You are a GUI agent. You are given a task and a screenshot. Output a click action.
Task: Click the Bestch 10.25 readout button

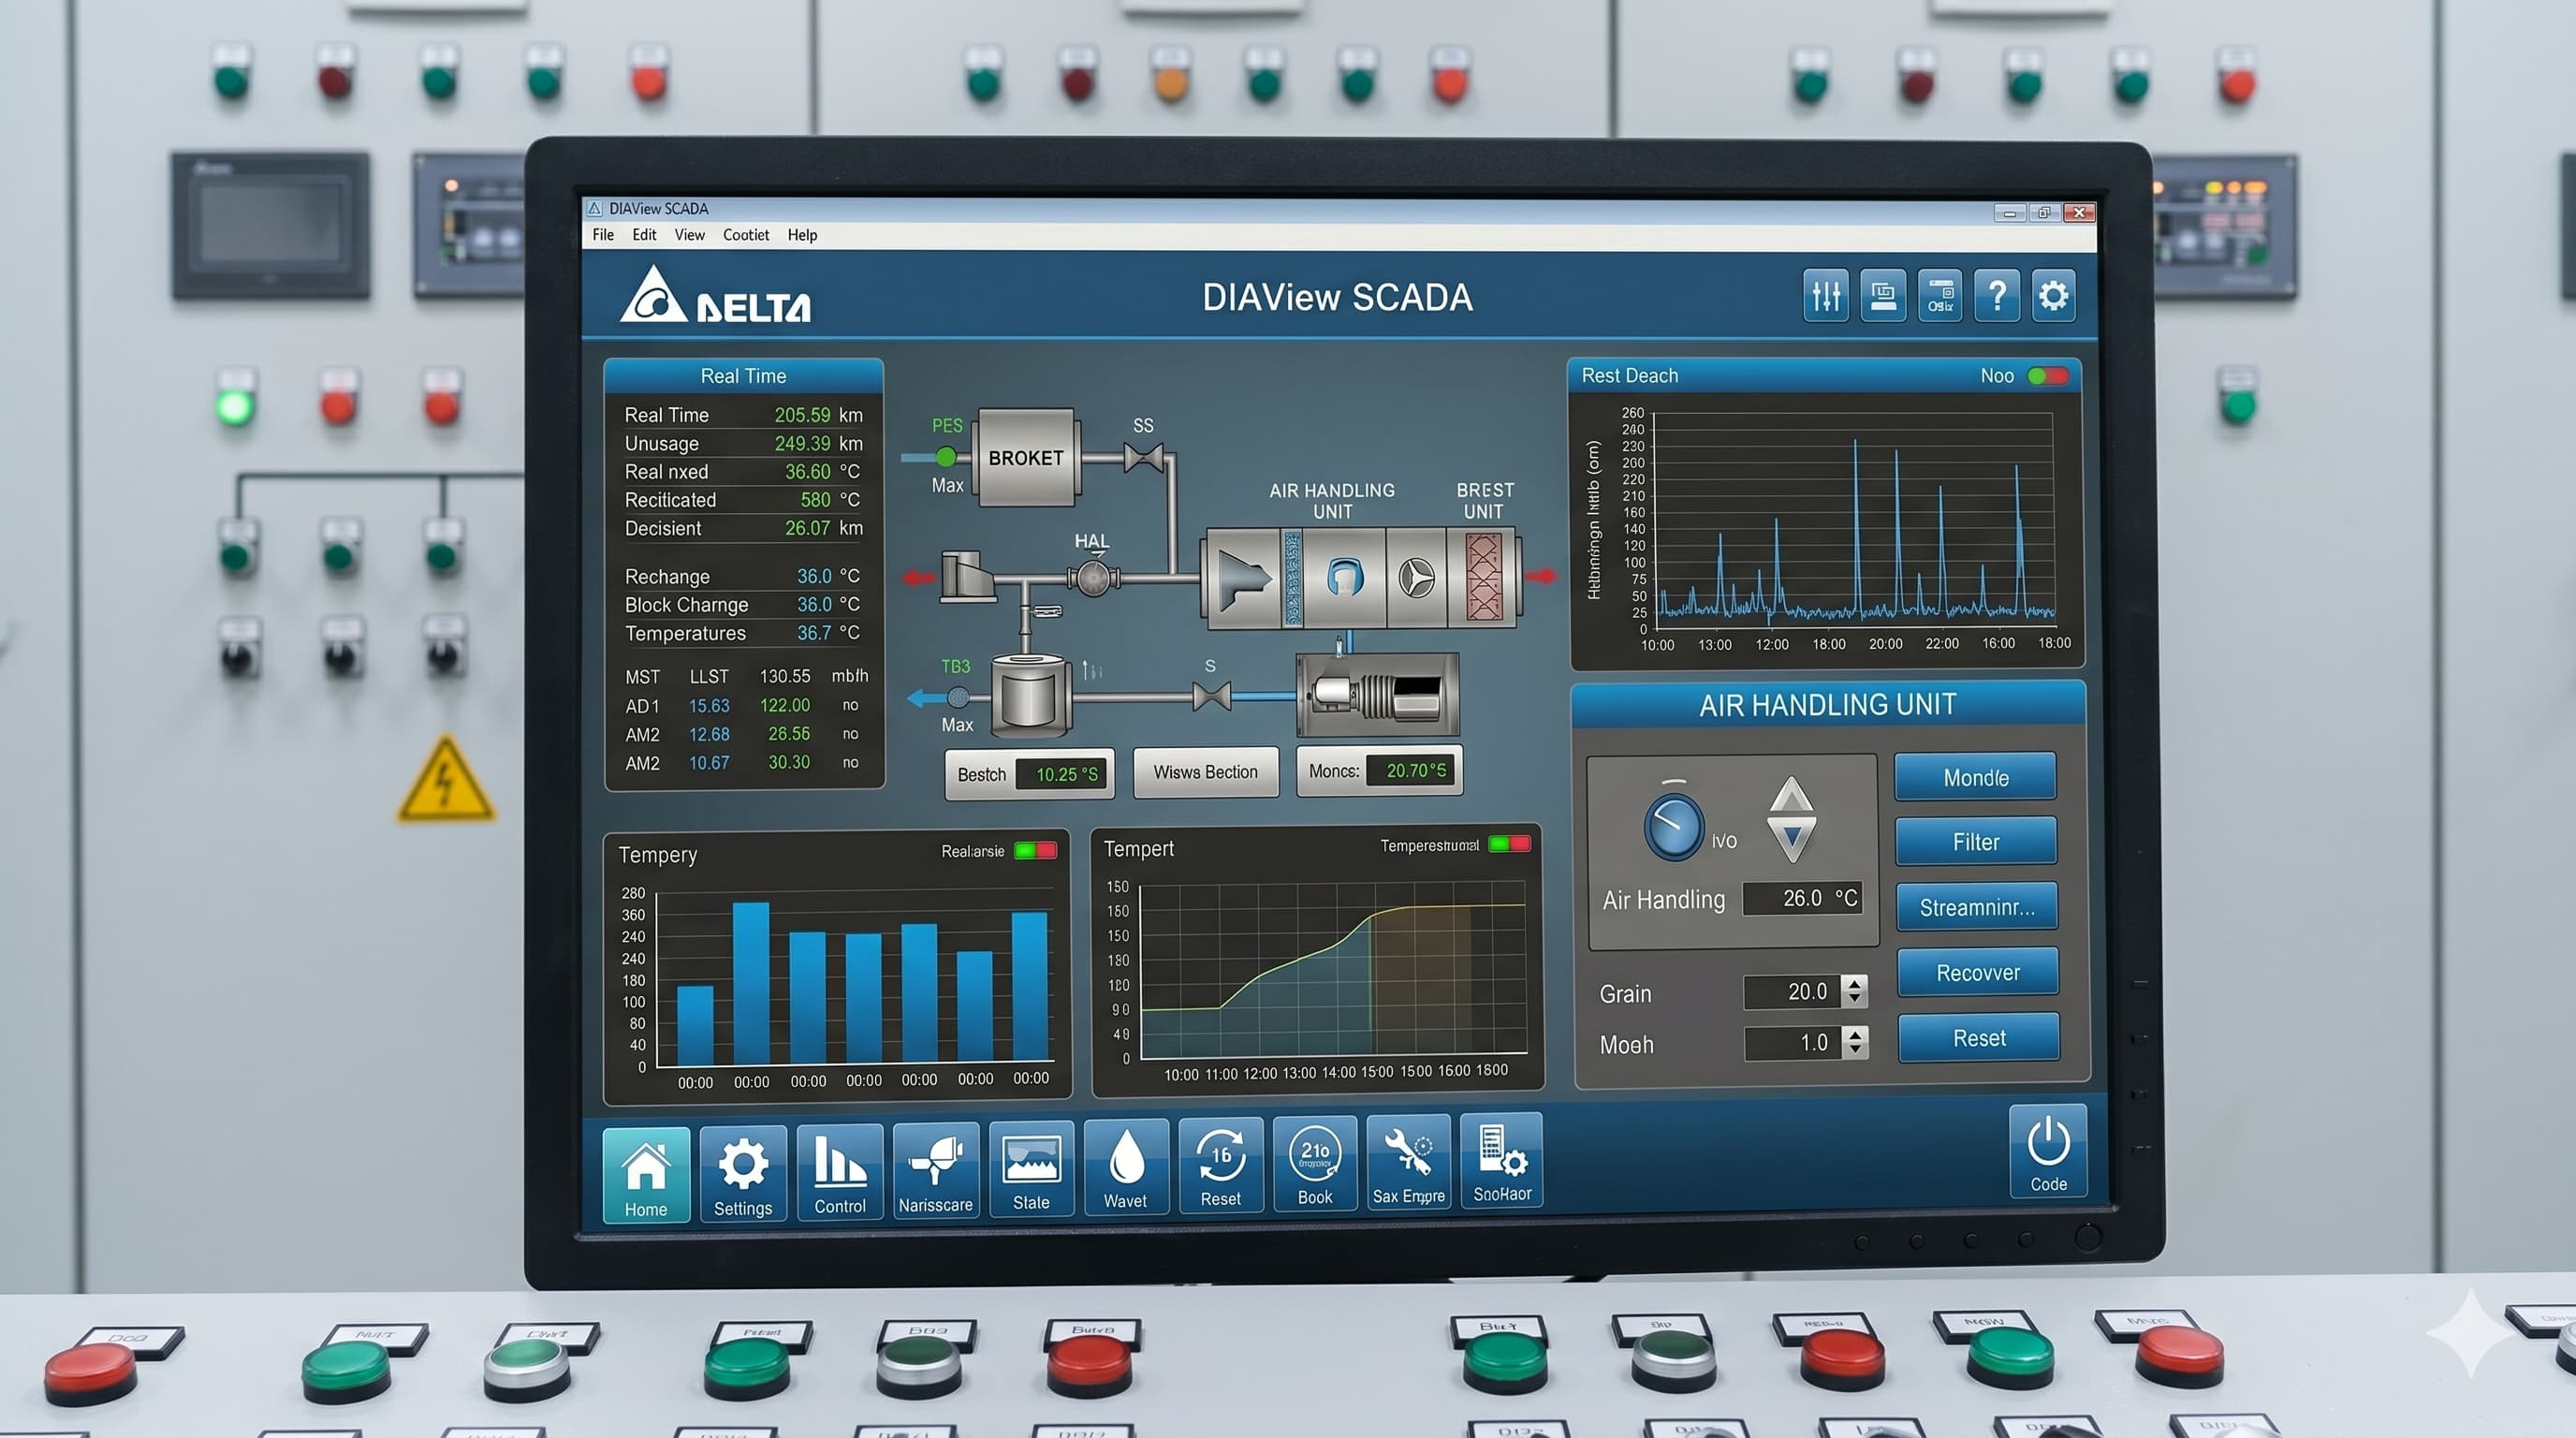click(1029, 774)
